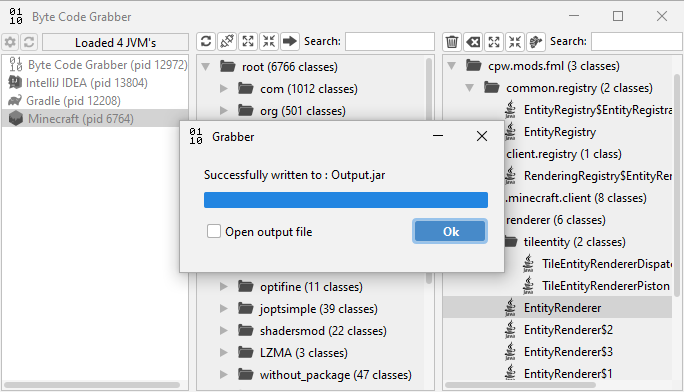Expand the shadersmod (22 classes) folder
Image resolution: width=684 pixels, height=392 pixels.
pyautogui.click(x=224, y=331)
